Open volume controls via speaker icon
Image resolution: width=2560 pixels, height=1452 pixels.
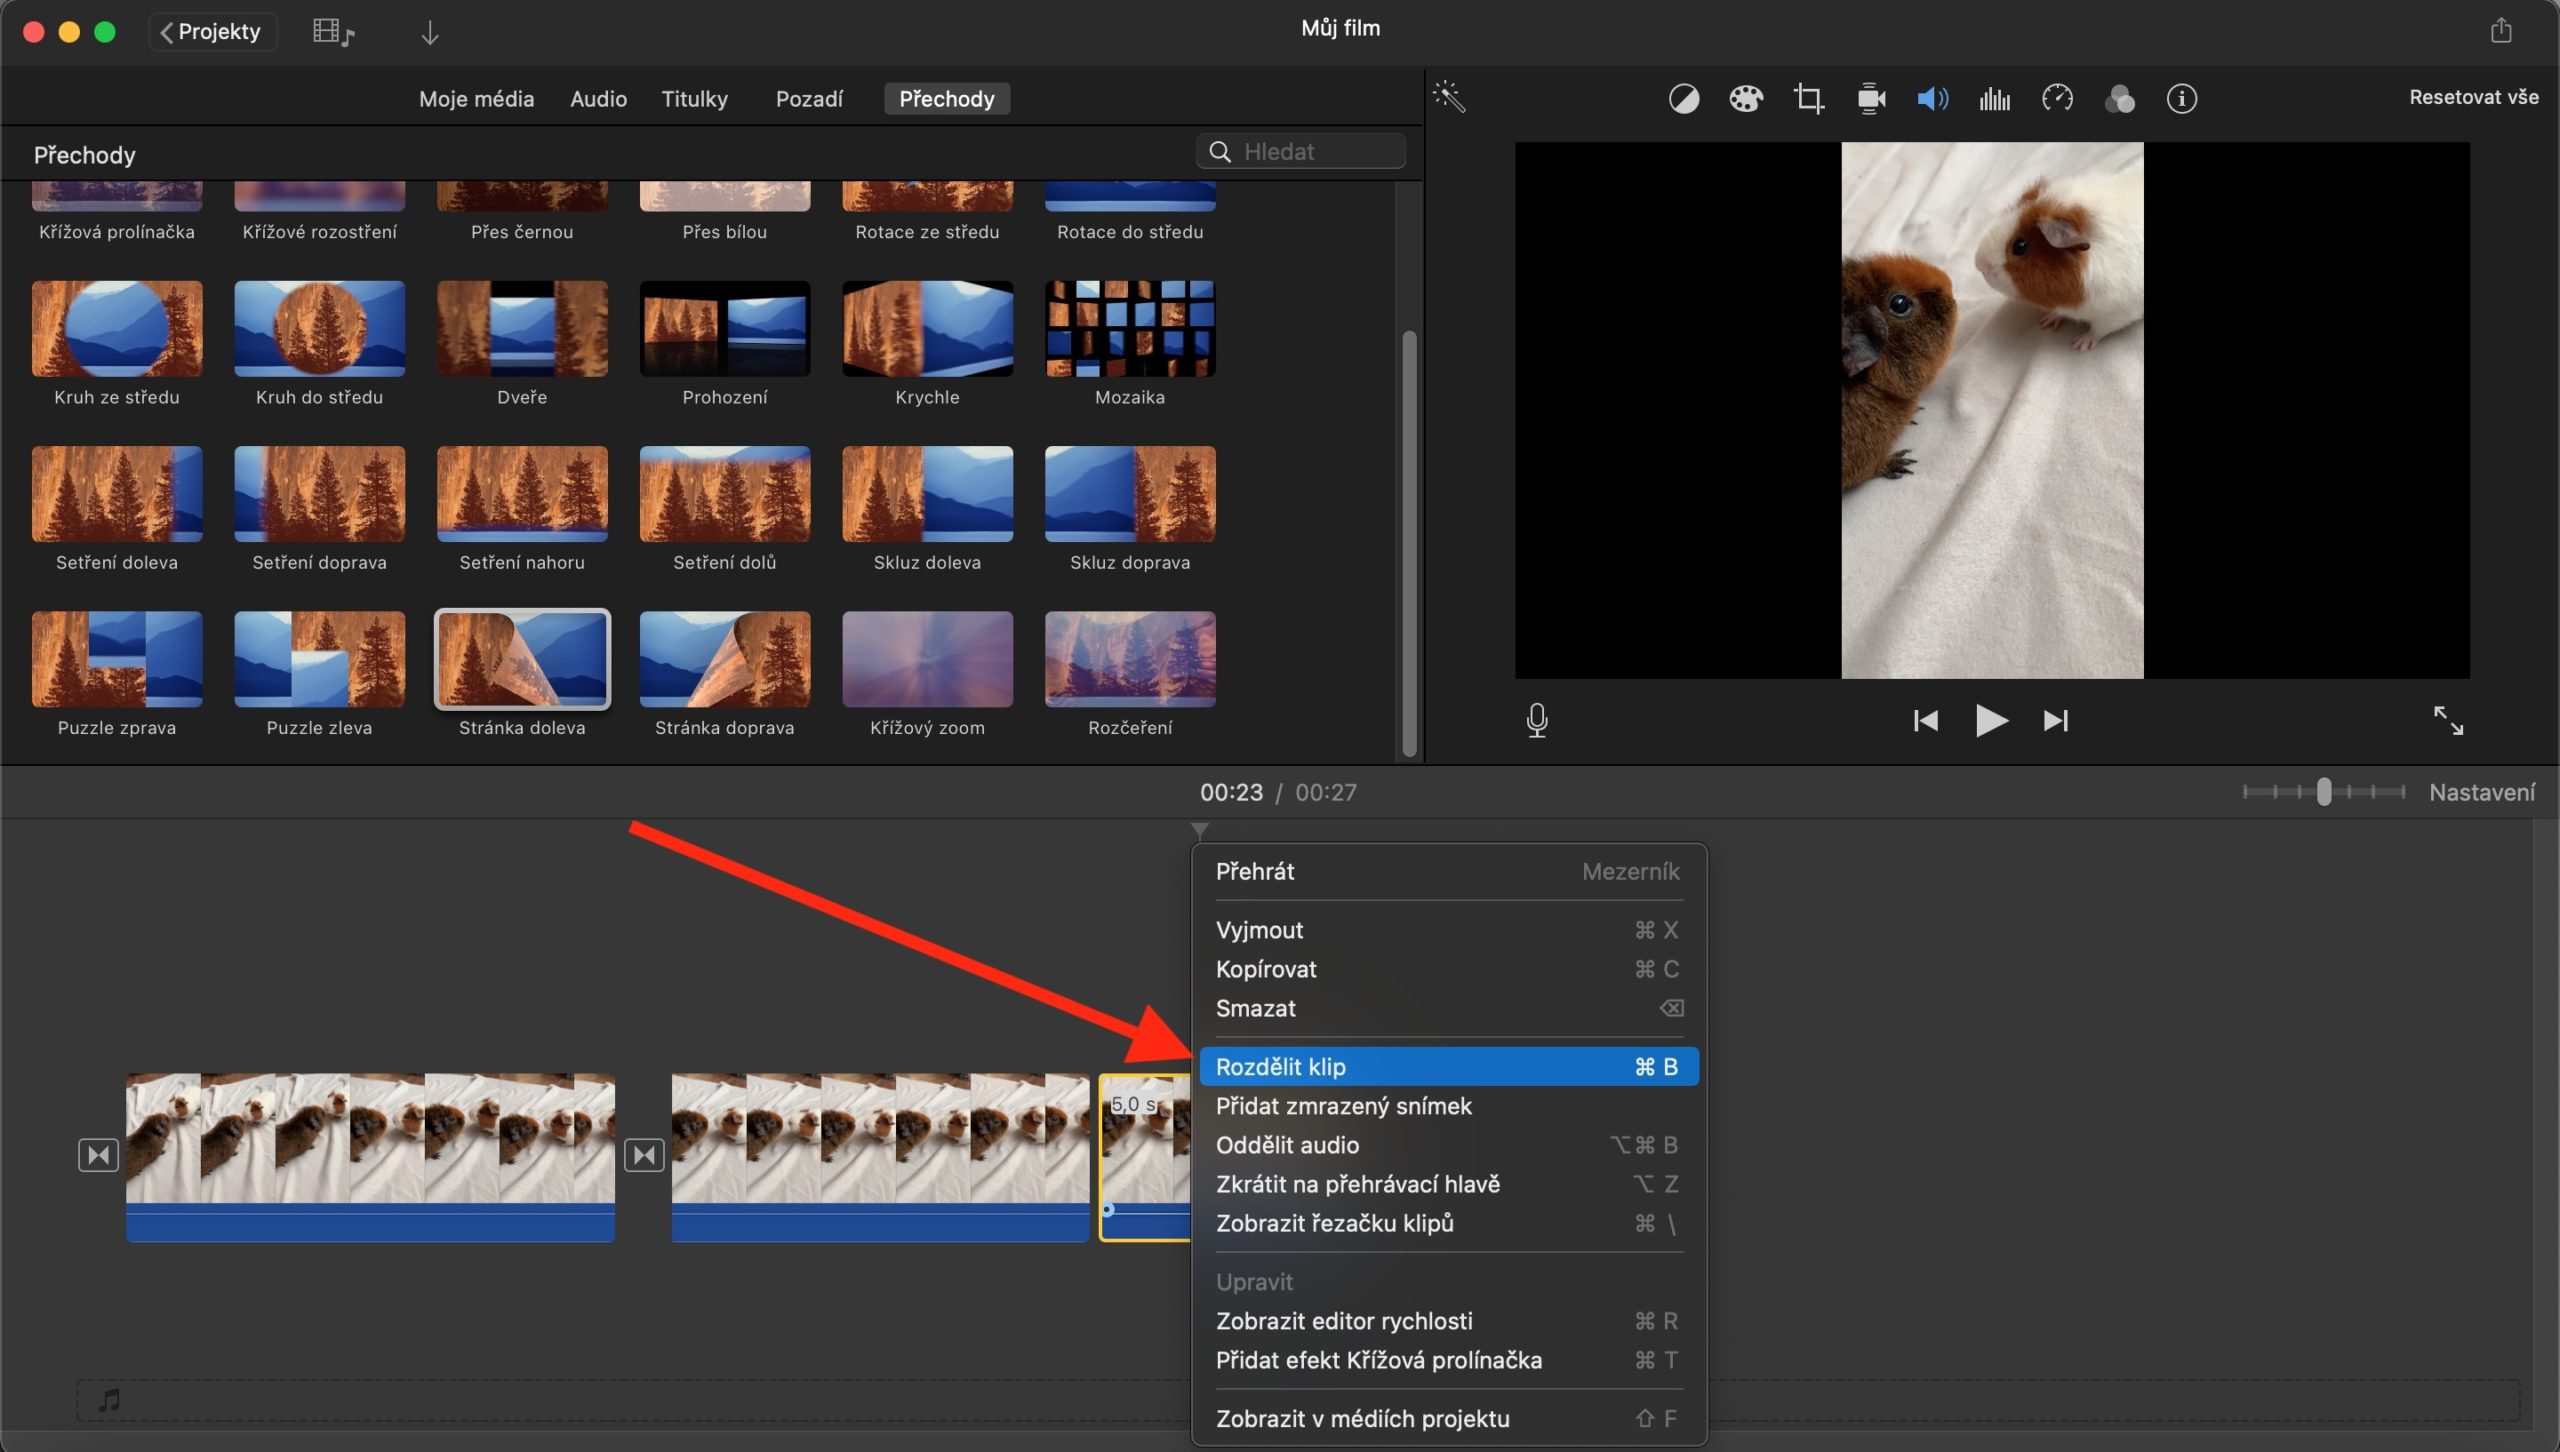[1931, 98]
